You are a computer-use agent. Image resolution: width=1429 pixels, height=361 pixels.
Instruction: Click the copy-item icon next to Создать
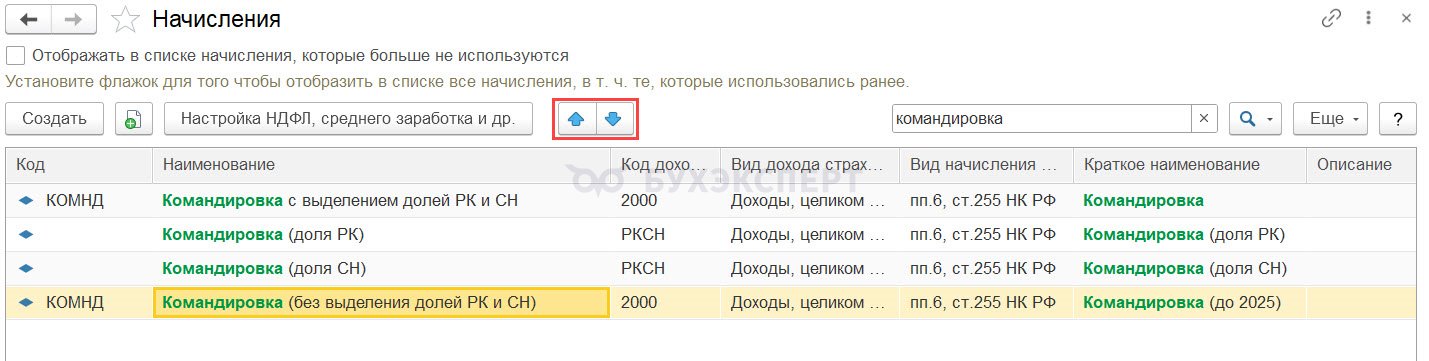[x=133, y=118]
